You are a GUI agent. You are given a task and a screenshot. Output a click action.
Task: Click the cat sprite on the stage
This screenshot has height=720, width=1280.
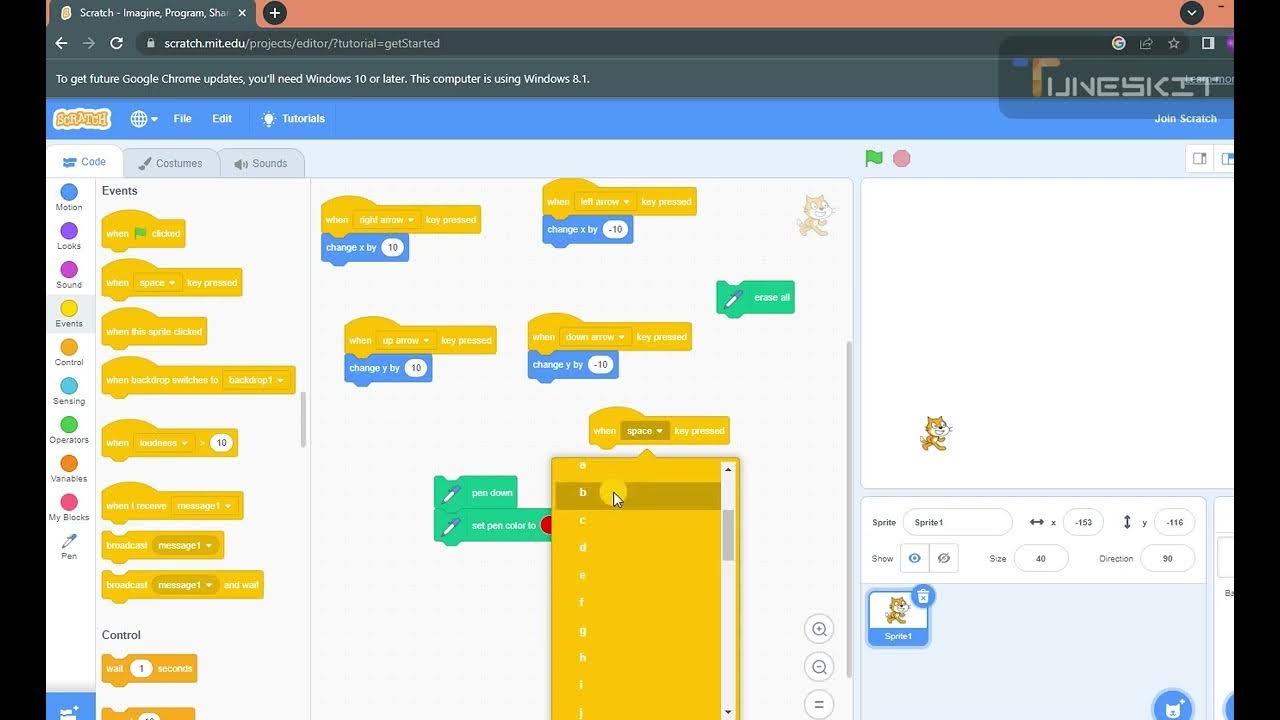[934, 434]
